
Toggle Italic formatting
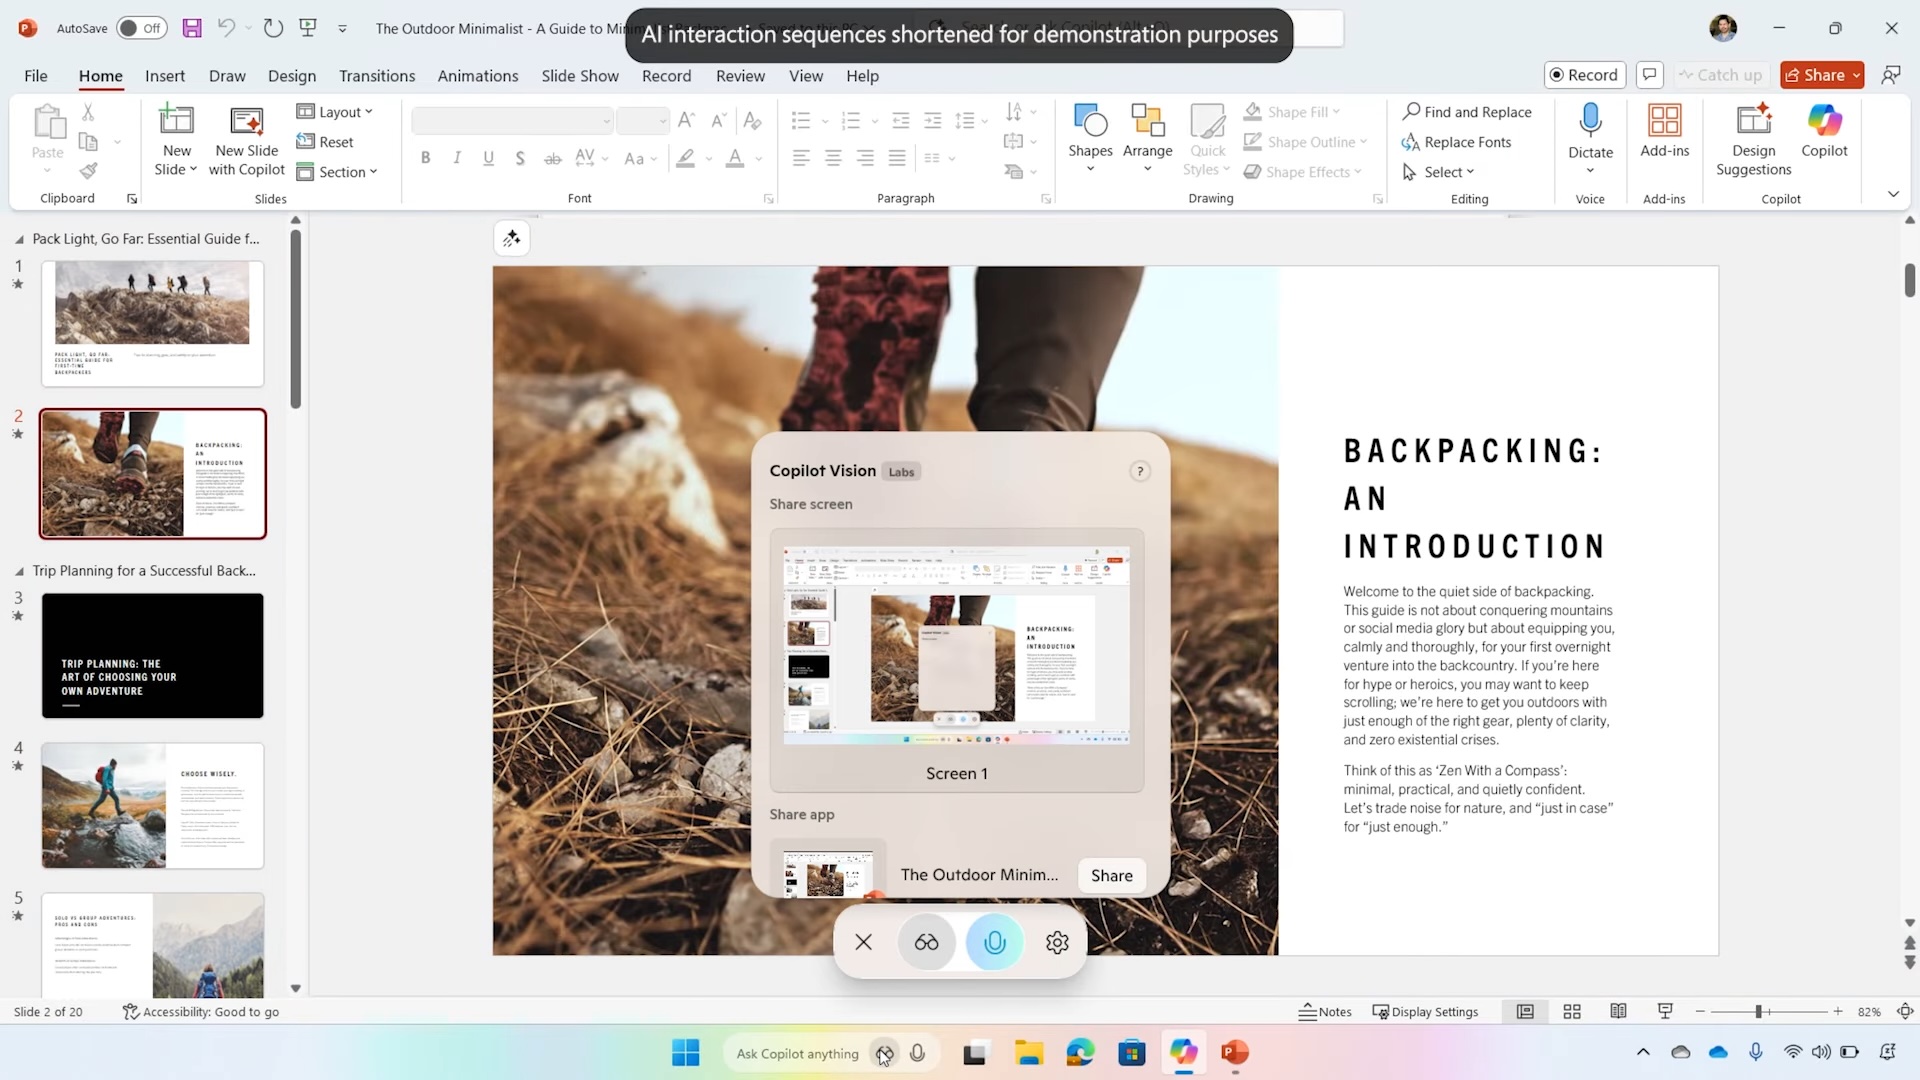[456, 157]
